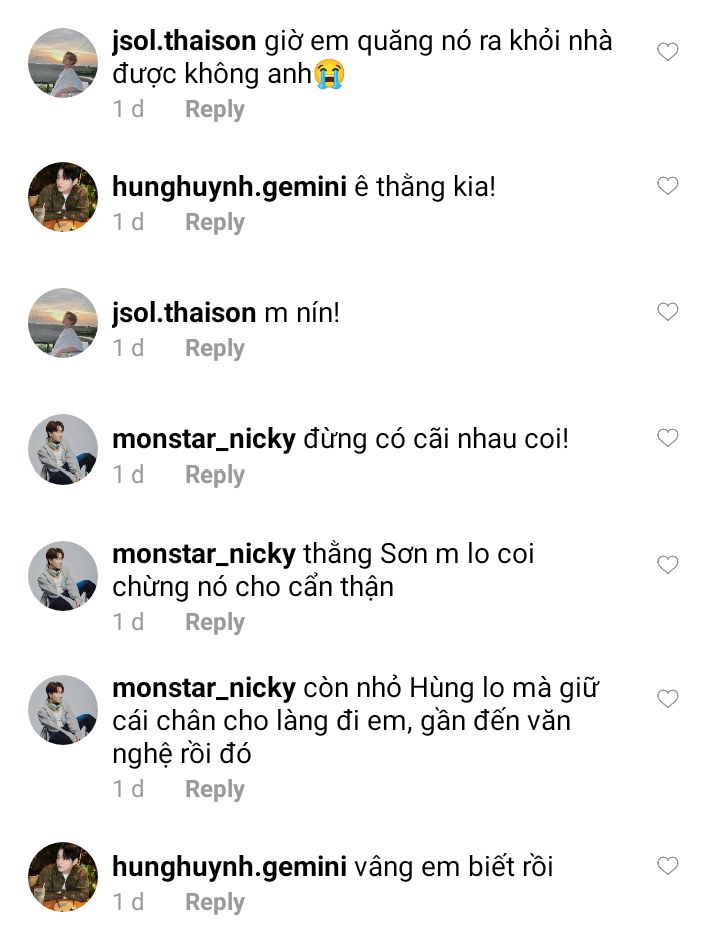Reply to the "m nín!" comment

coord(215,348)
